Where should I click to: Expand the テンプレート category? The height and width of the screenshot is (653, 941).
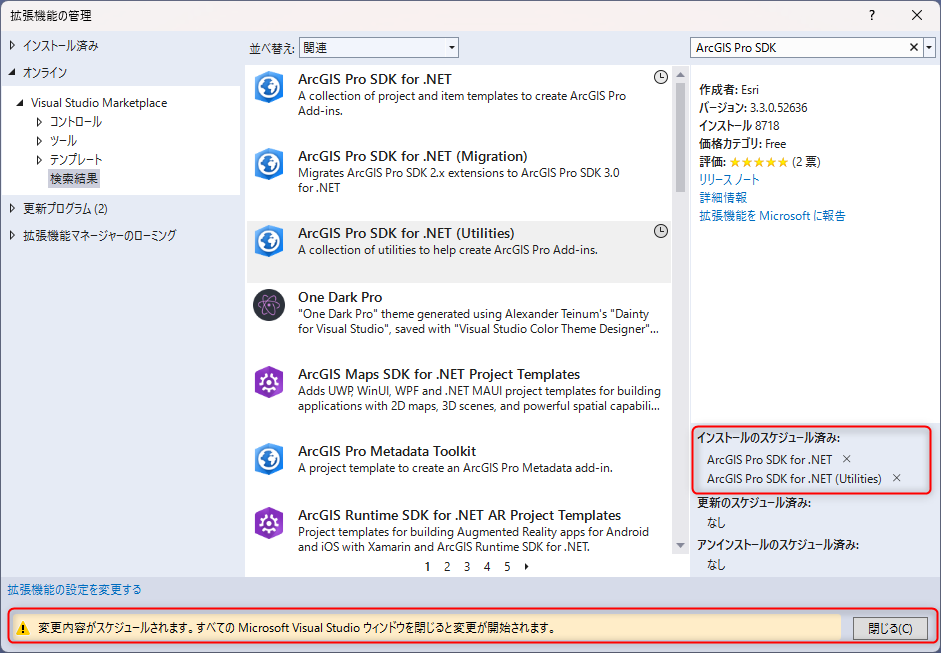(39, 160)
